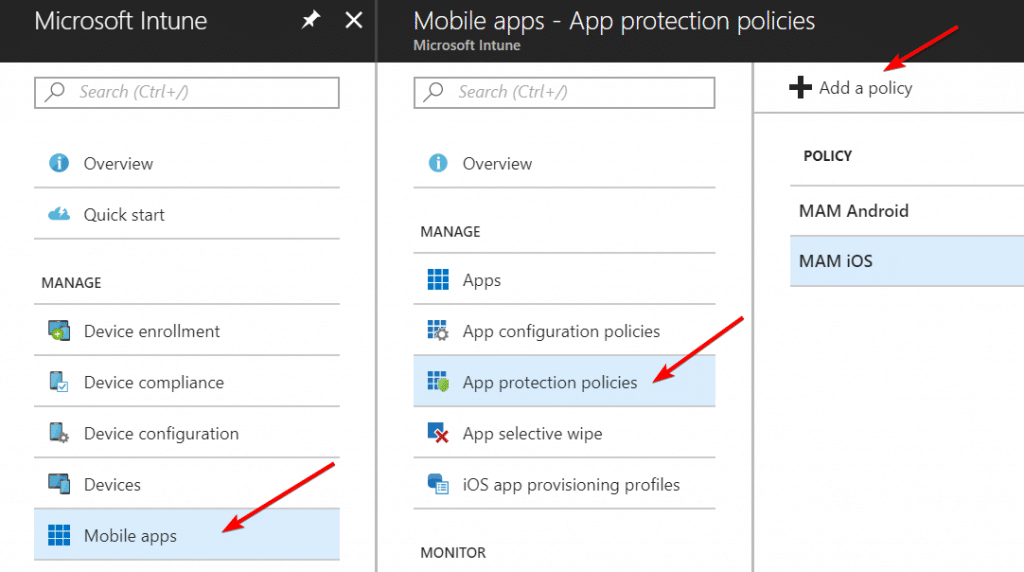The width and height of the screenshot is (1024, 572).
Task: Click the Devices icon in left menu
Action: [x=59, y=485]
